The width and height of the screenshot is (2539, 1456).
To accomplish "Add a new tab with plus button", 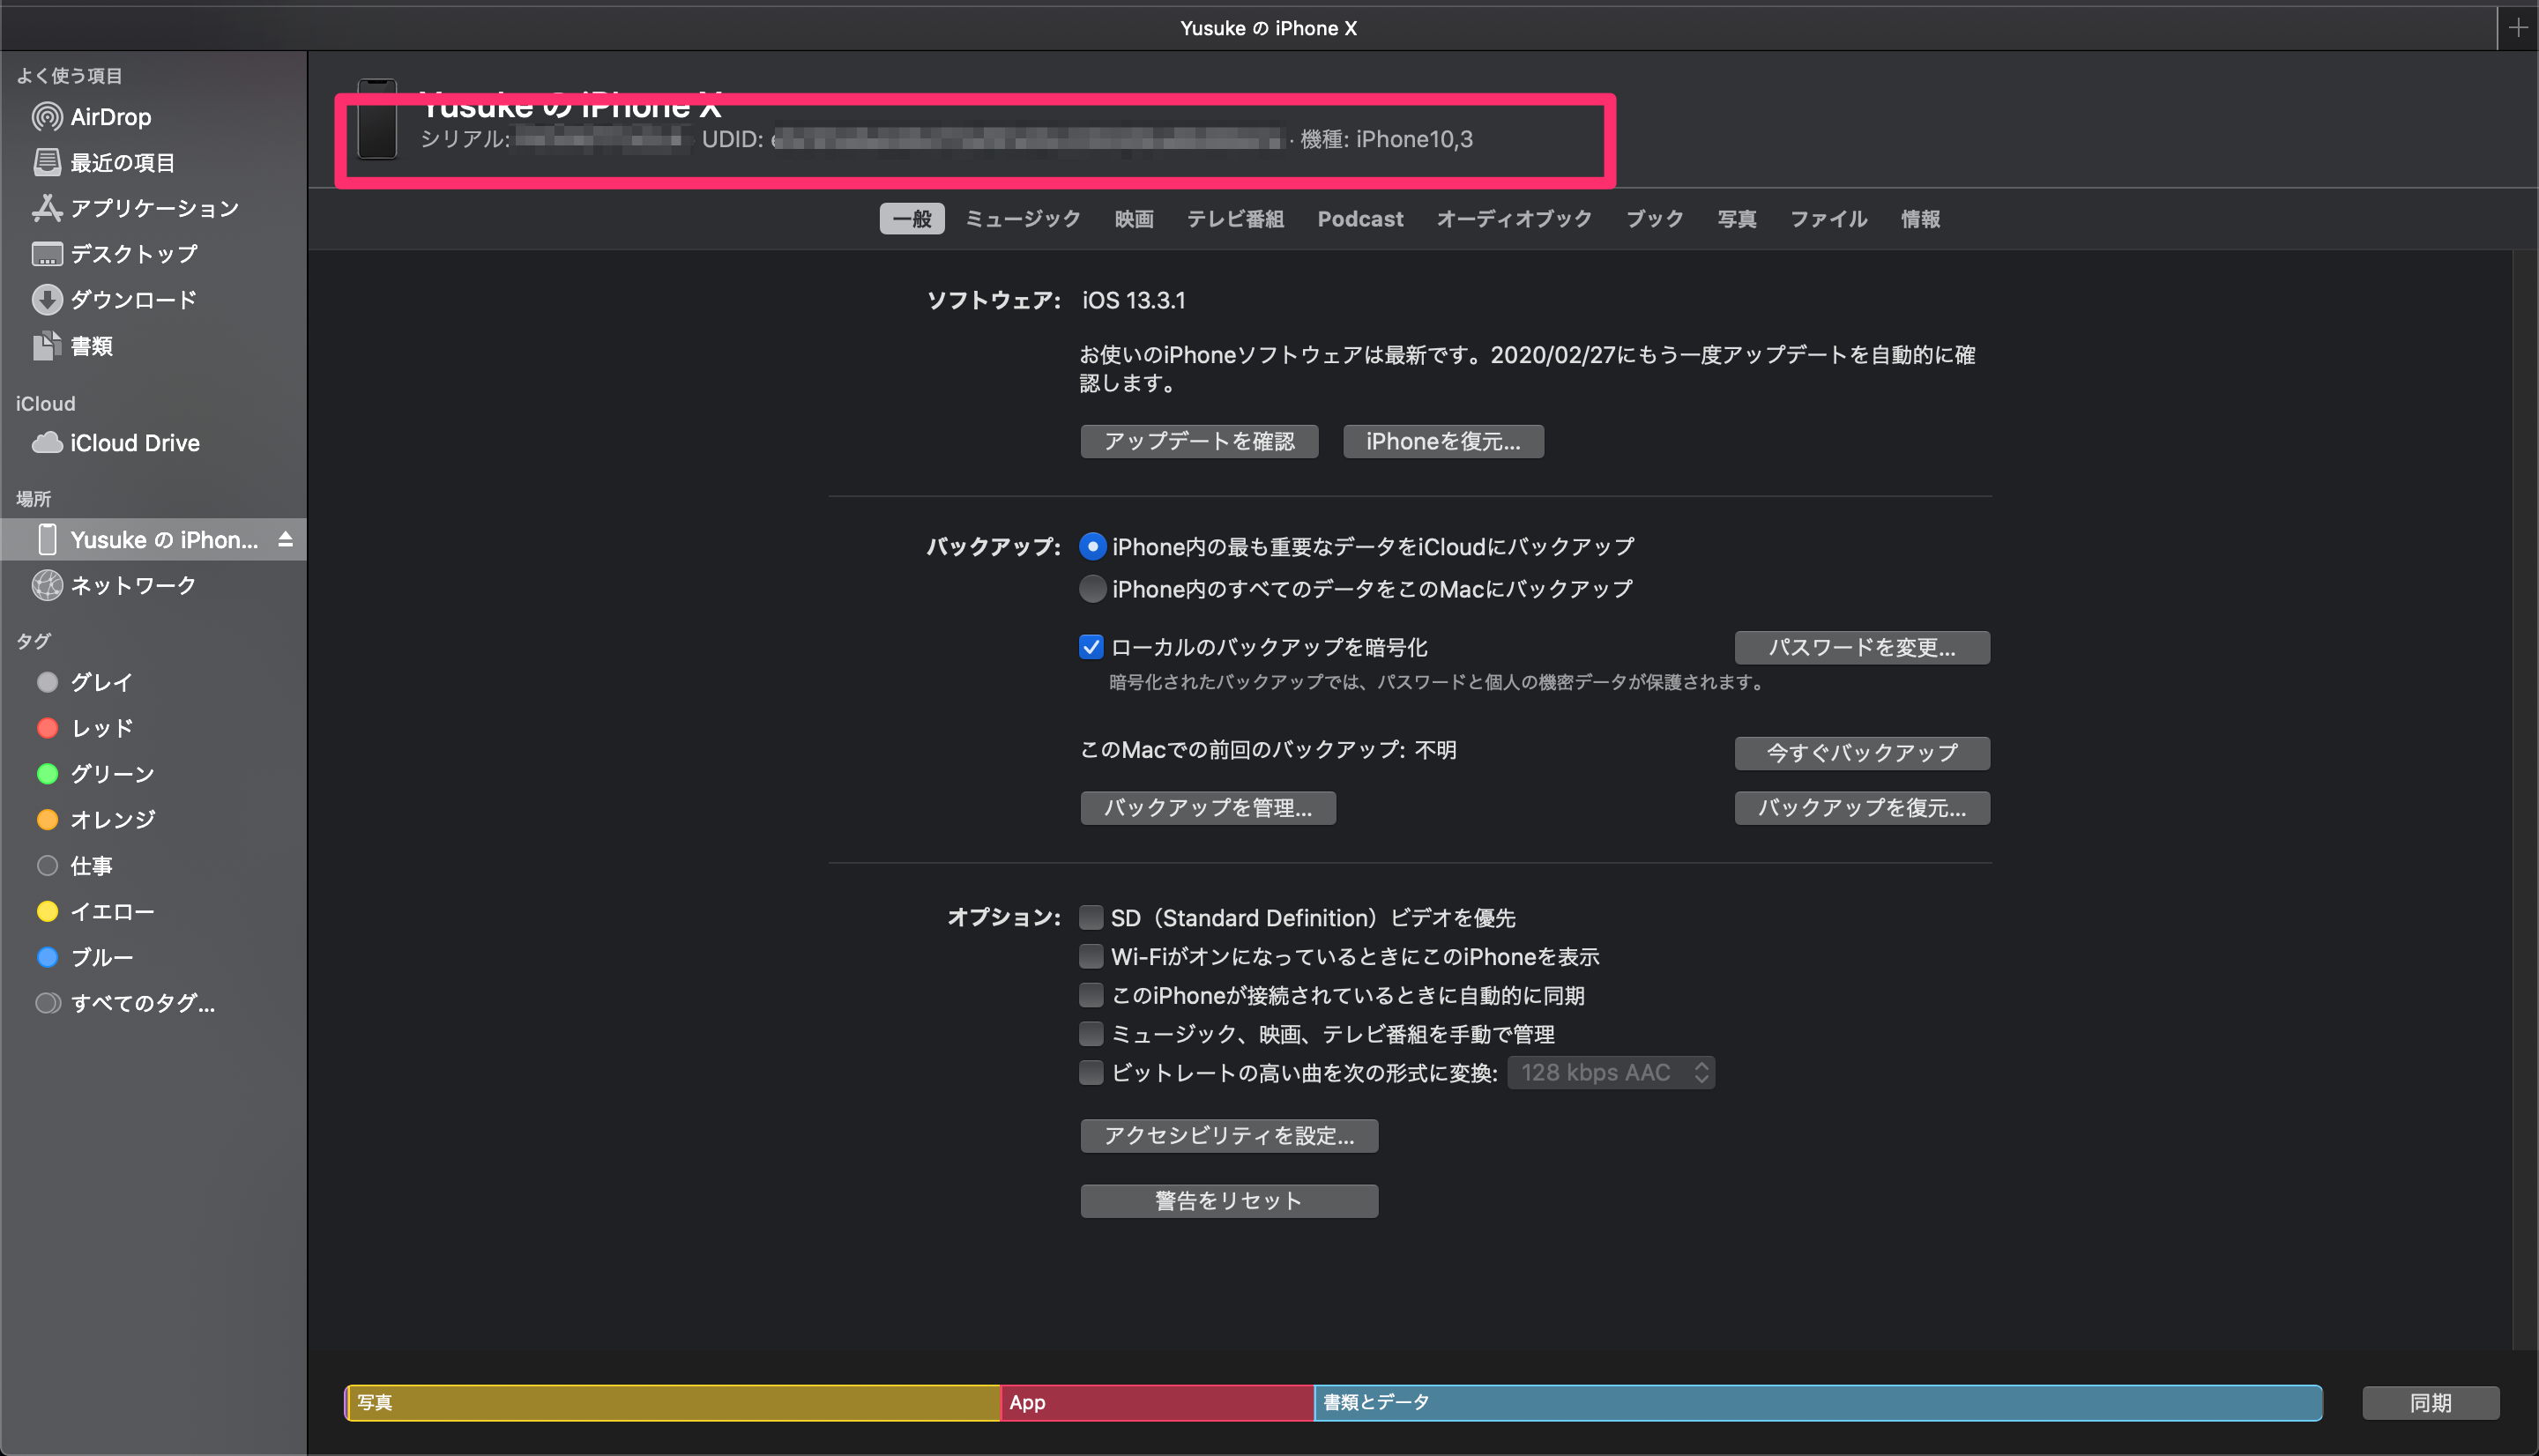I will coord(2518,28).
